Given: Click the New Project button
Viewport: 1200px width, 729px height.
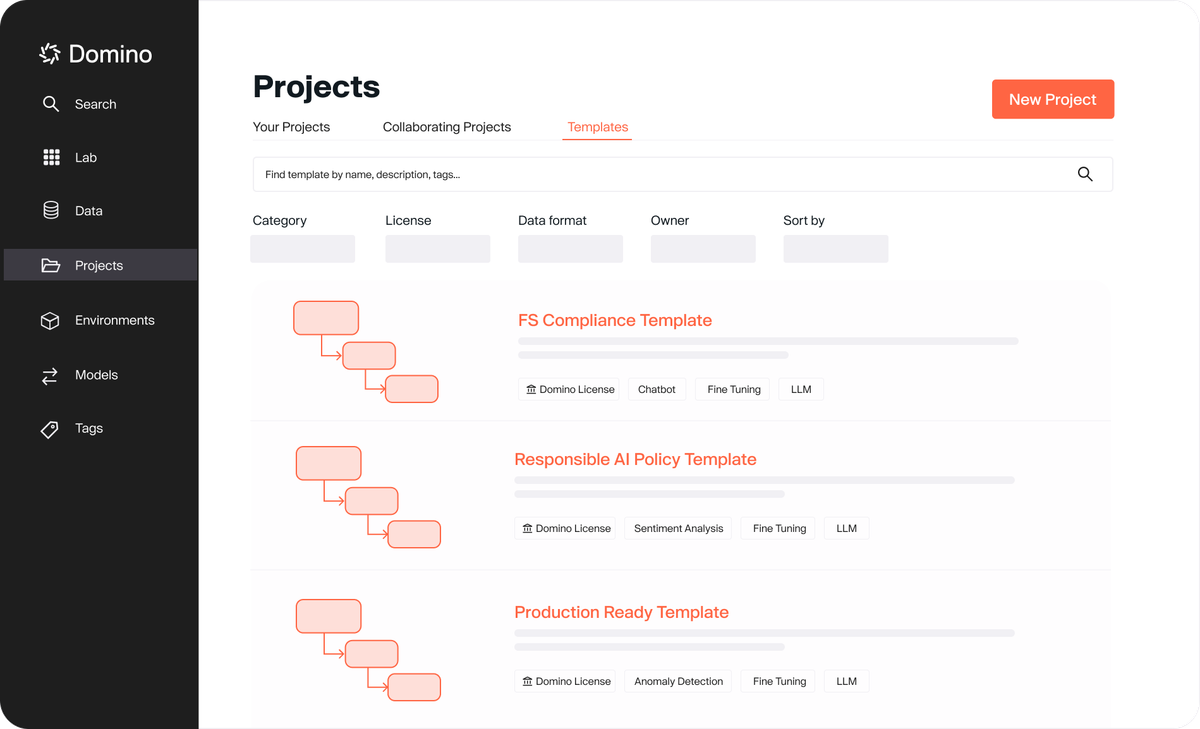Looking at the screenshot, I should coord(1052,99).
